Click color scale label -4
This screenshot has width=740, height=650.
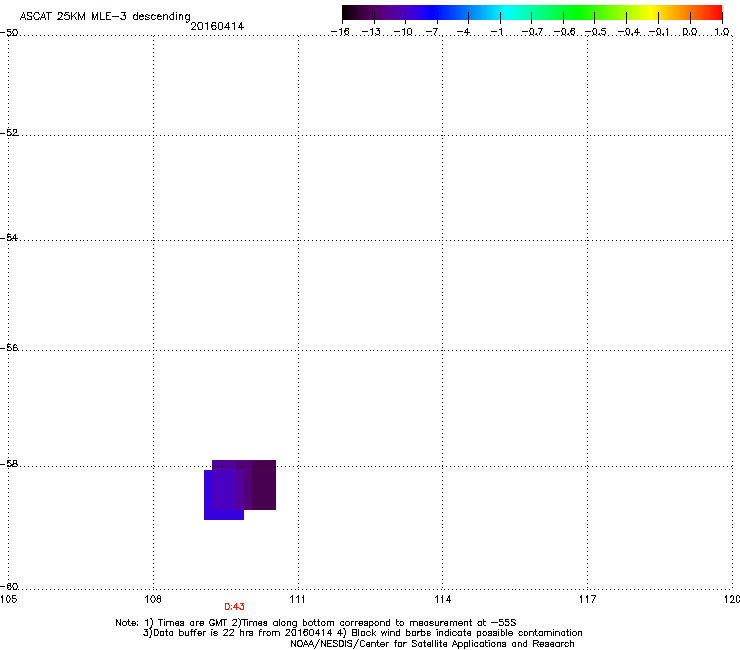point(463,32)
